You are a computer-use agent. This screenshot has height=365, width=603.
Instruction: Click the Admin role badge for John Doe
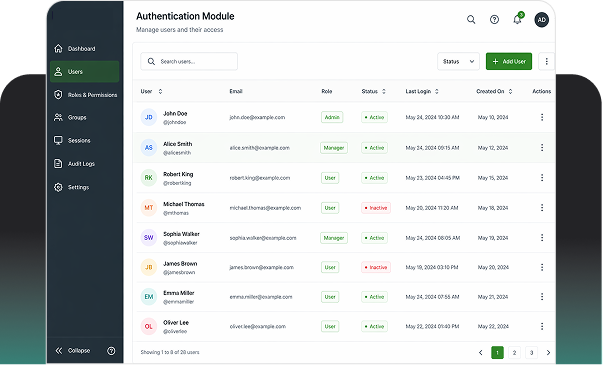332,117
